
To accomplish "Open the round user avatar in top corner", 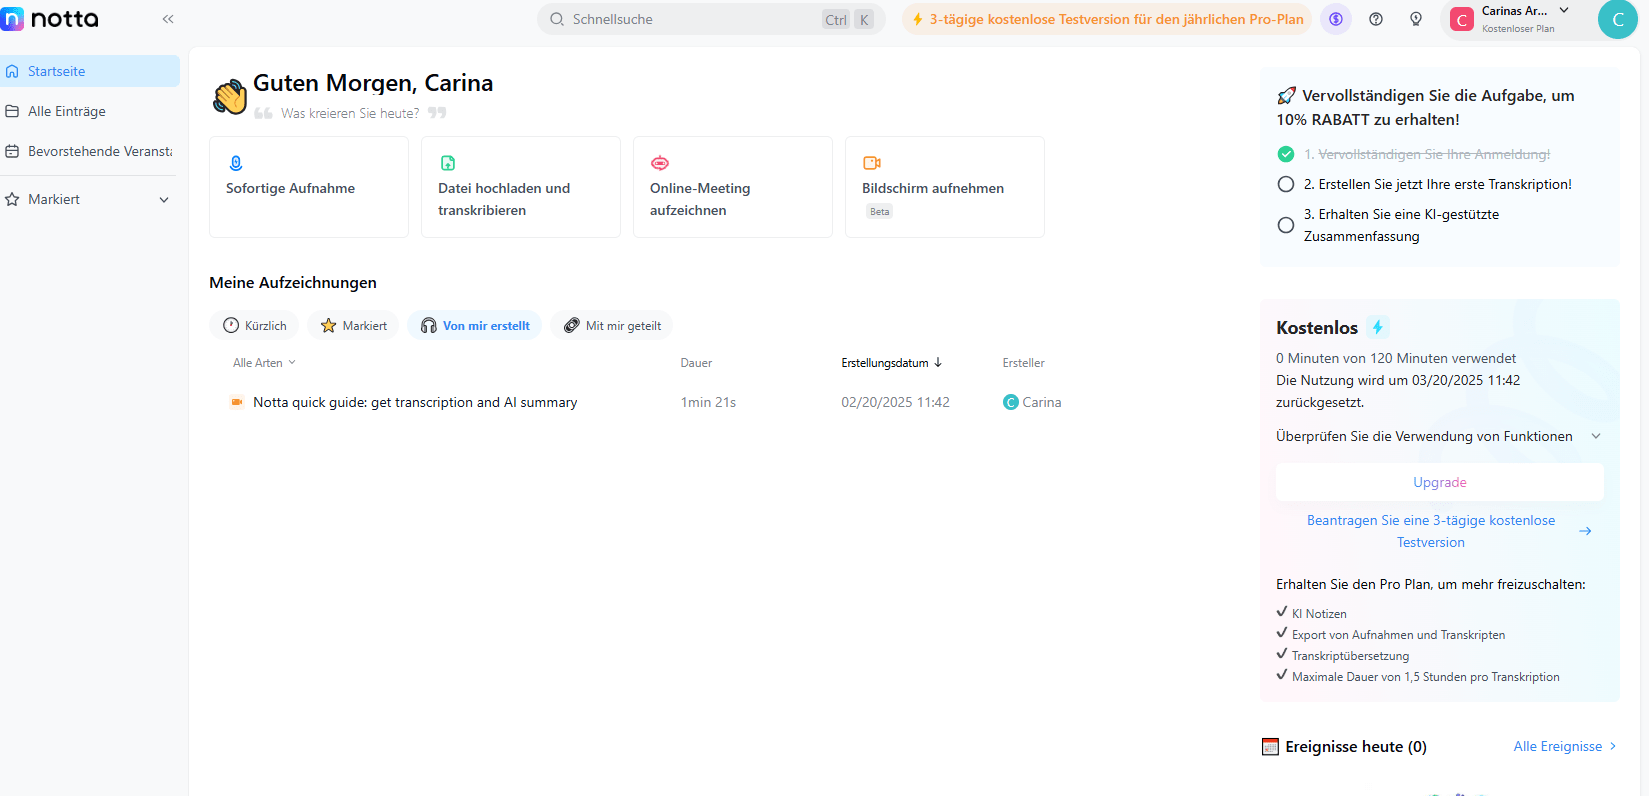I will tap(1617, 20).
